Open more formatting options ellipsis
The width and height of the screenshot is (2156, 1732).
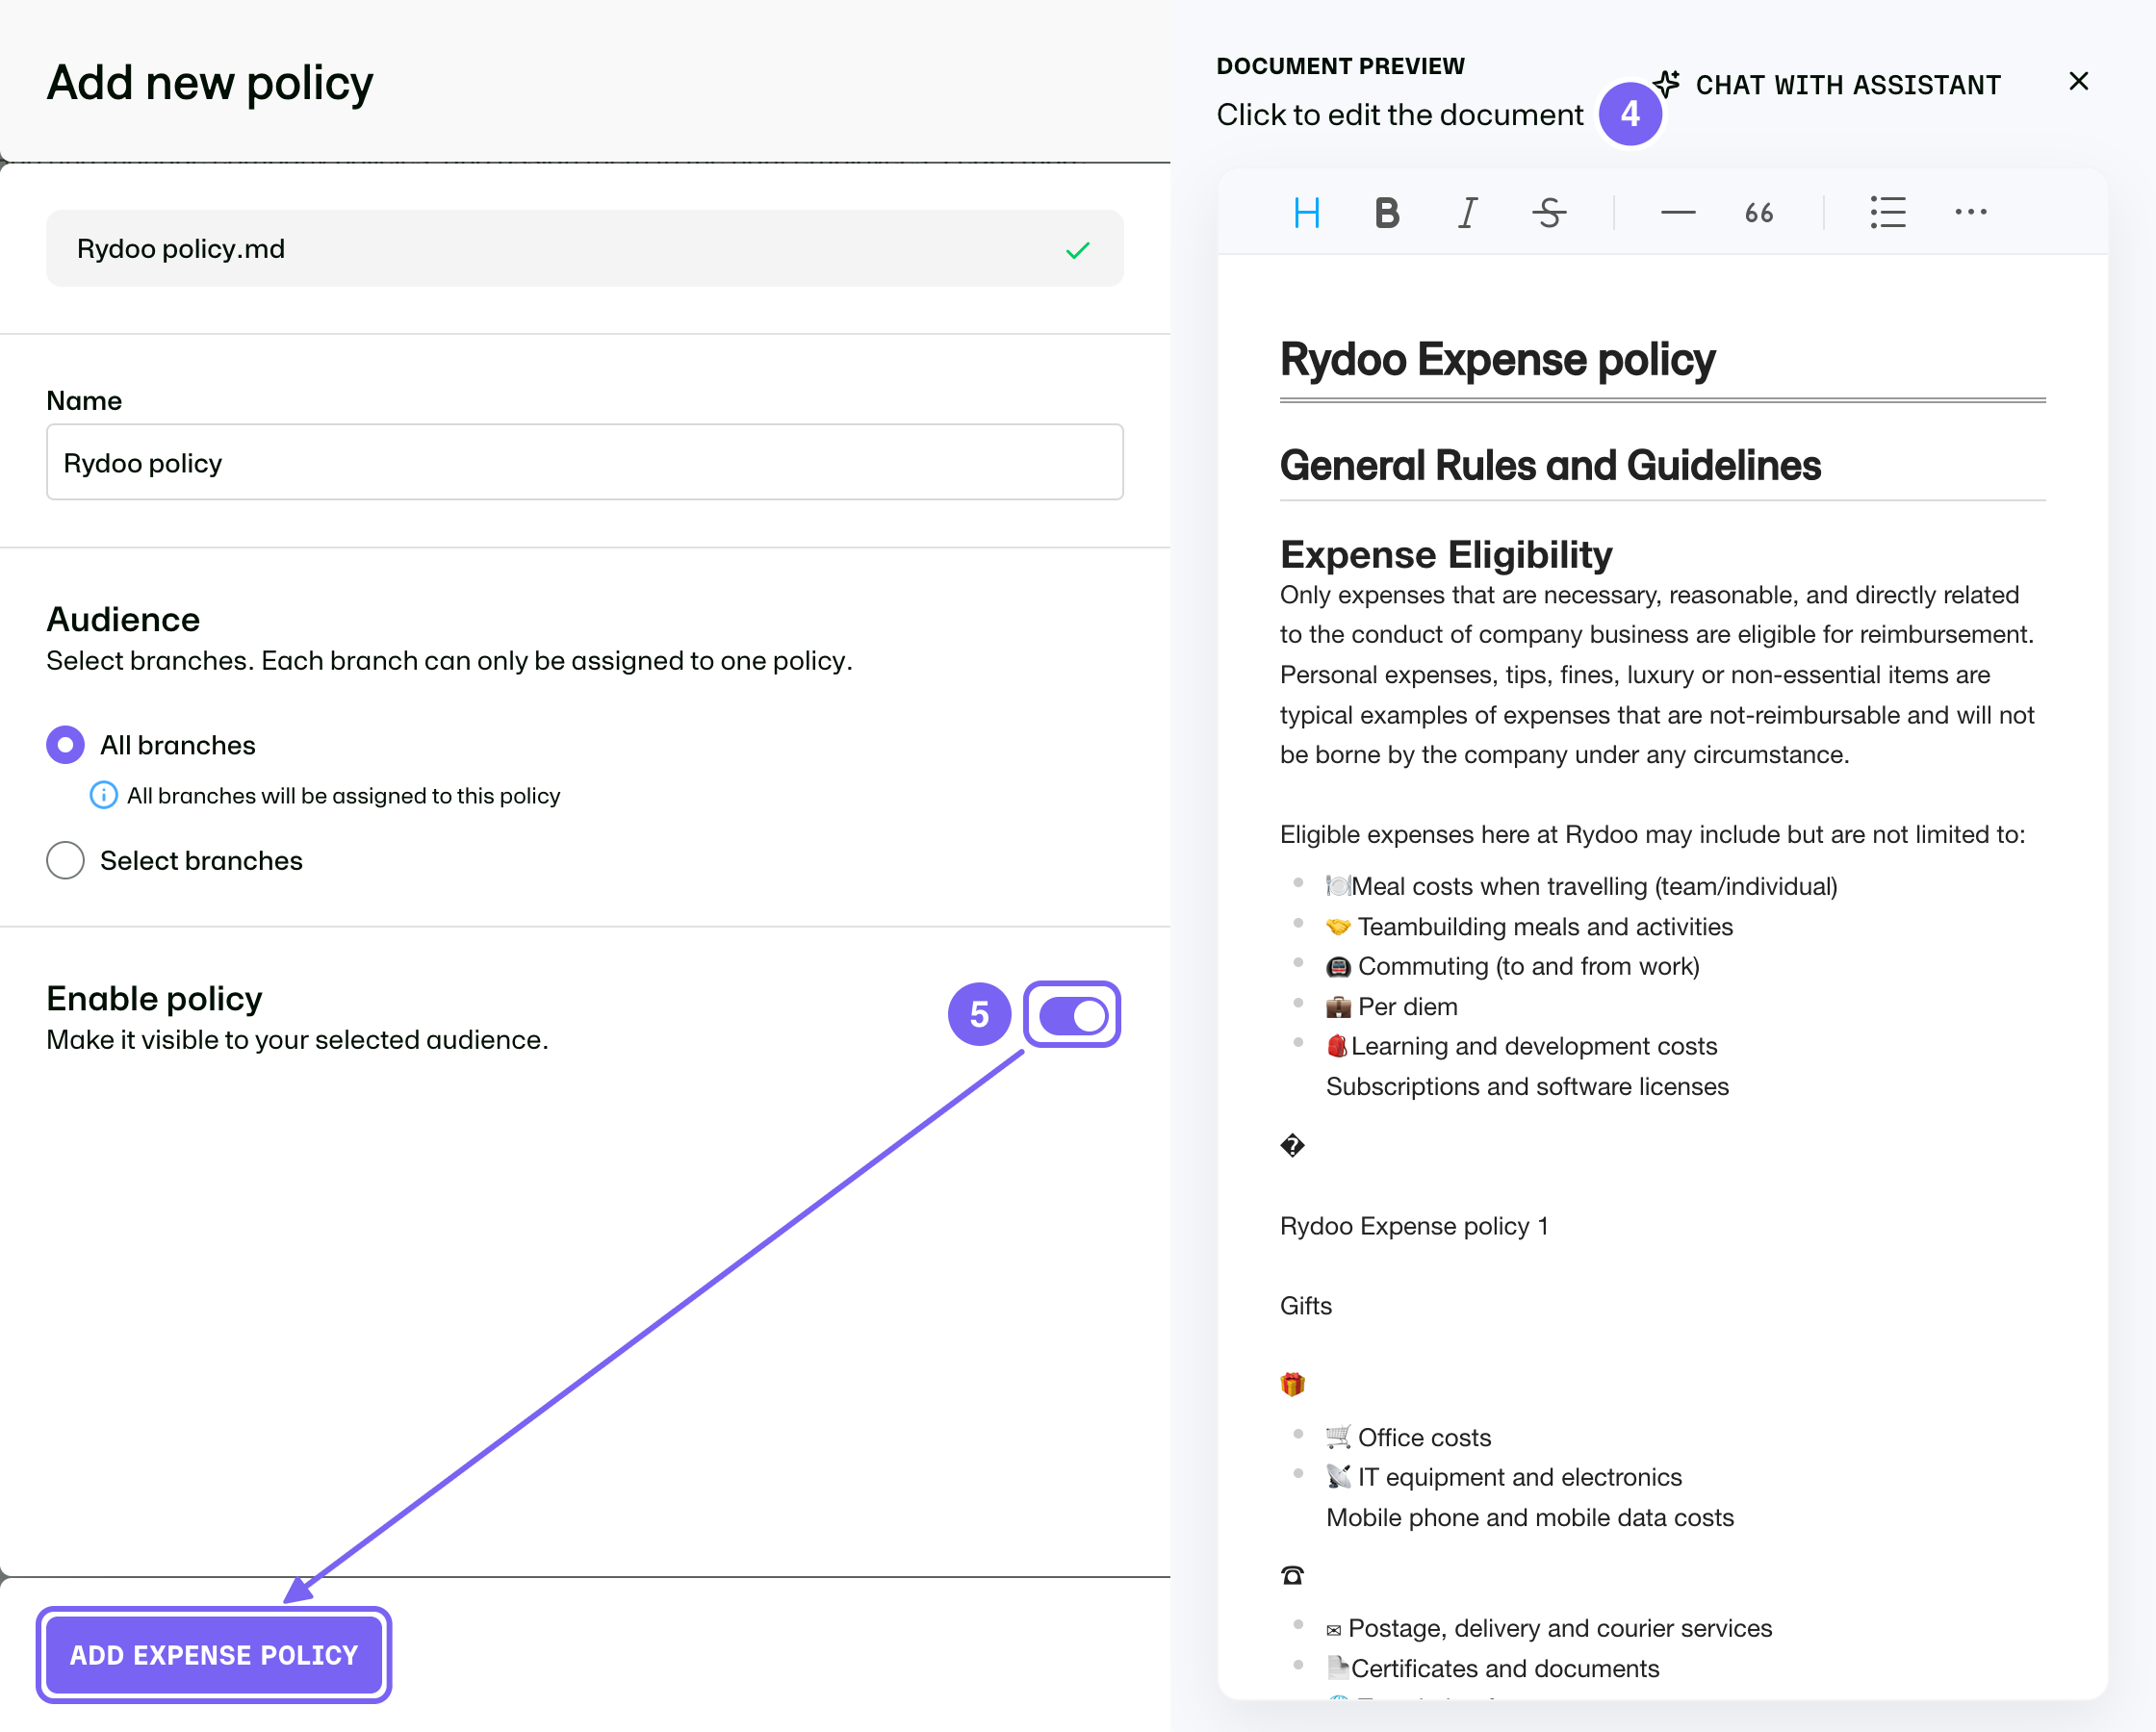(x=1970, y=212)
